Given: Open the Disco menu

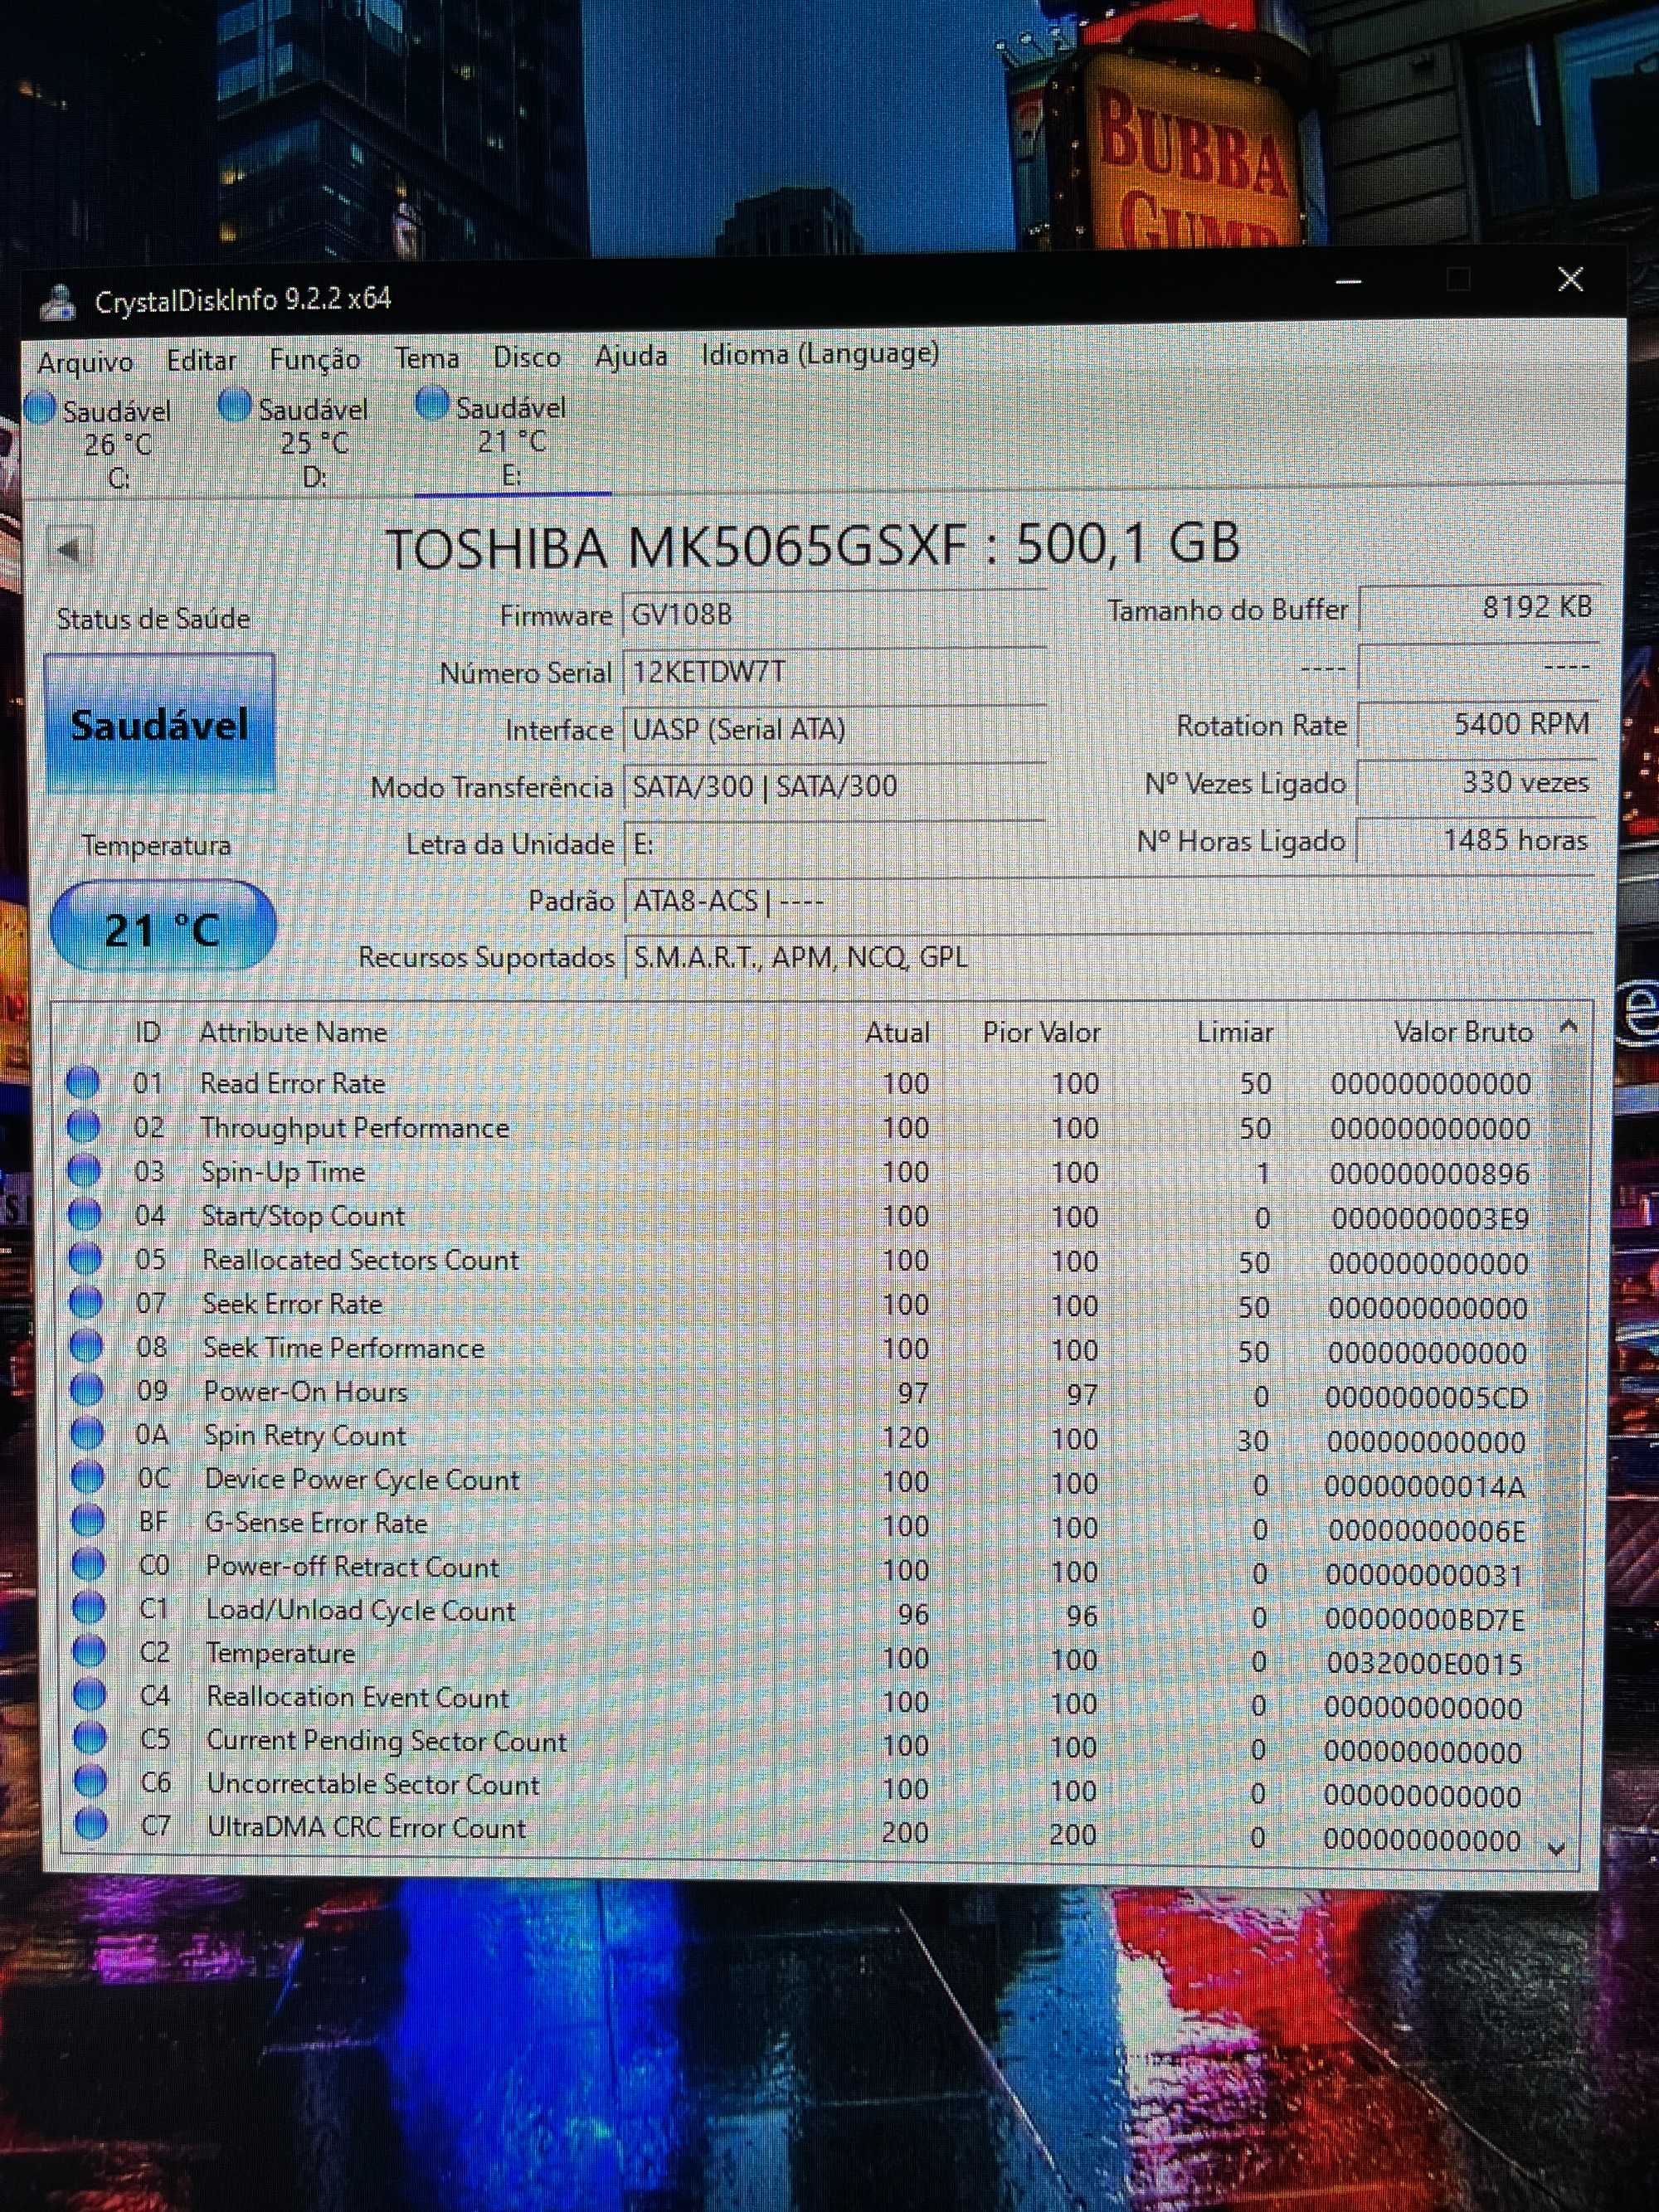Looking at the screenshot, I should coord(526,357).
